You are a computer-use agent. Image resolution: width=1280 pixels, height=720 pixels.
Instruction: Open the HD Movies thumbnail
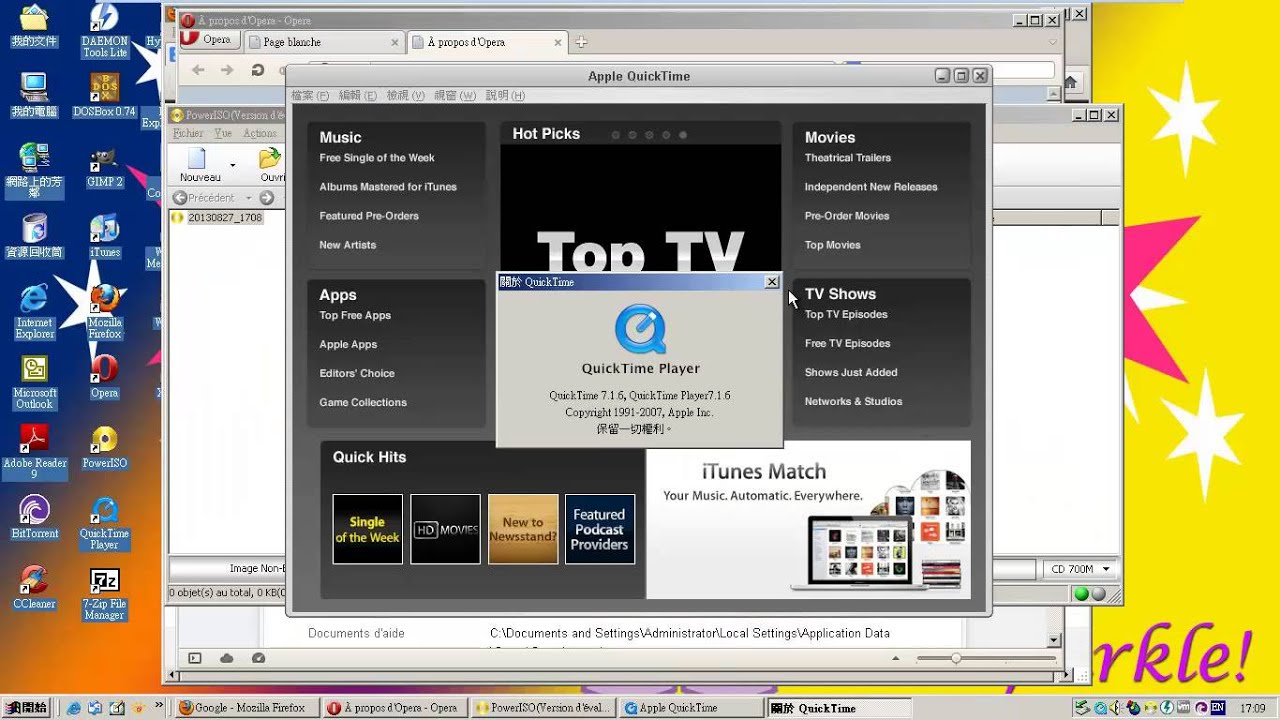tap(445, 529)
